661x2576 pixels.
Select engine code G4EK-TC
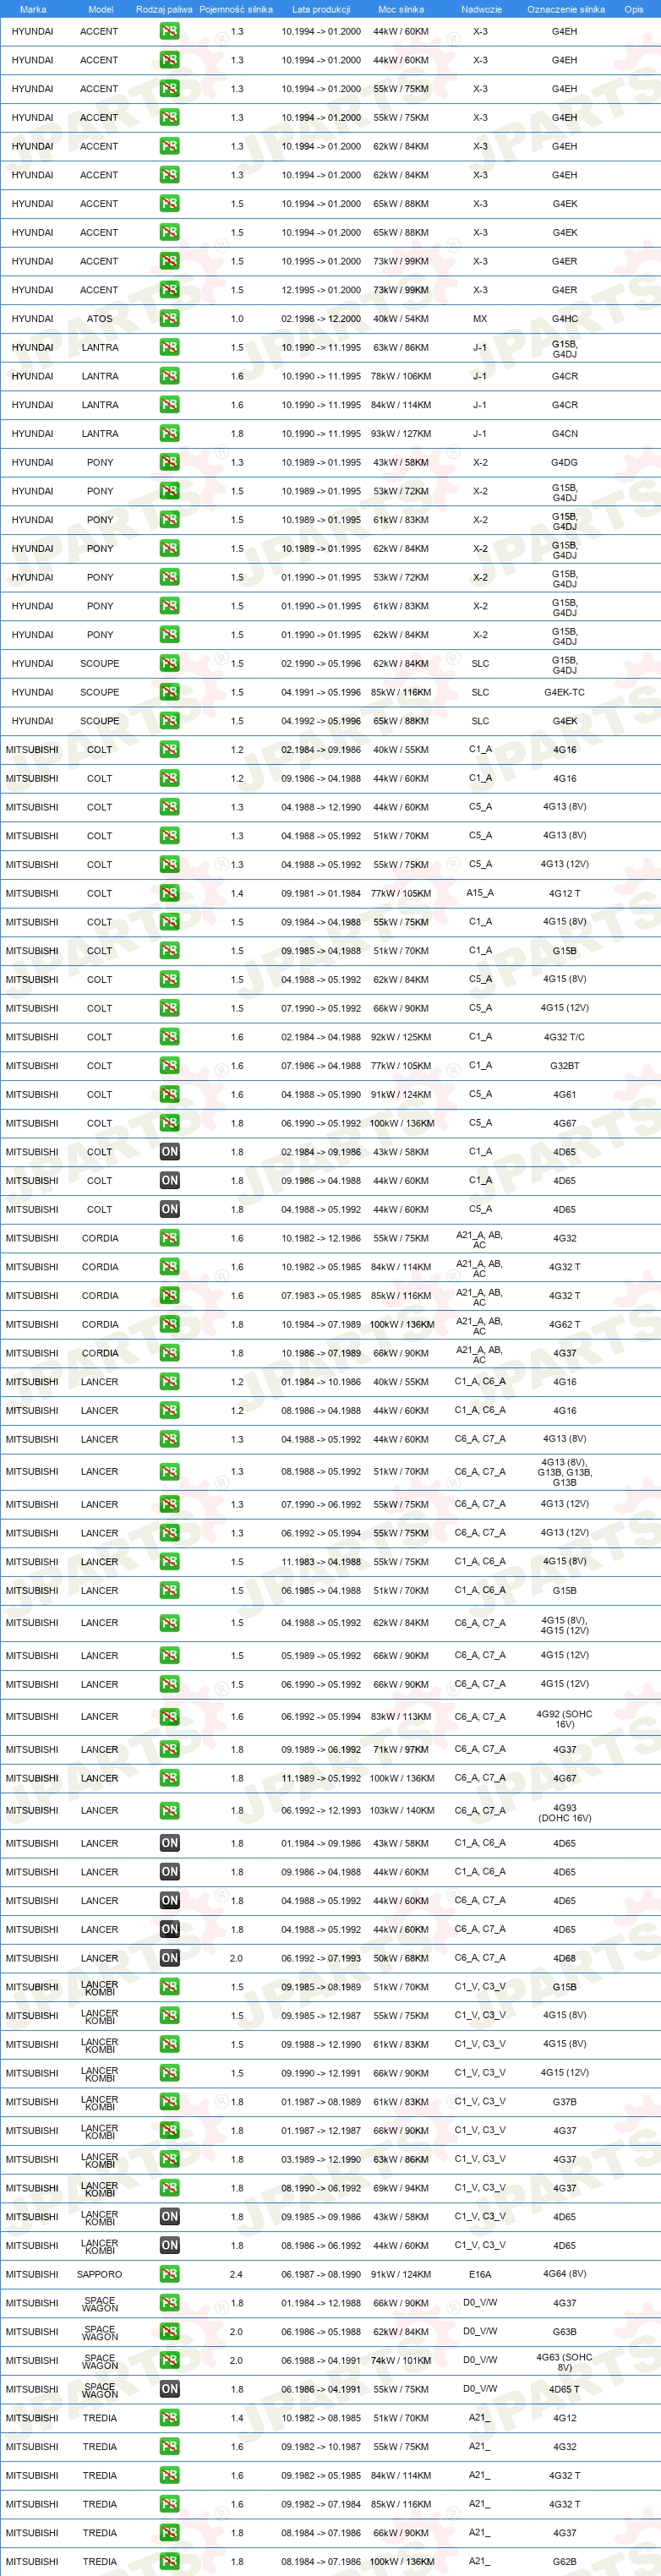pyautogui.click(x=565, y=692)
